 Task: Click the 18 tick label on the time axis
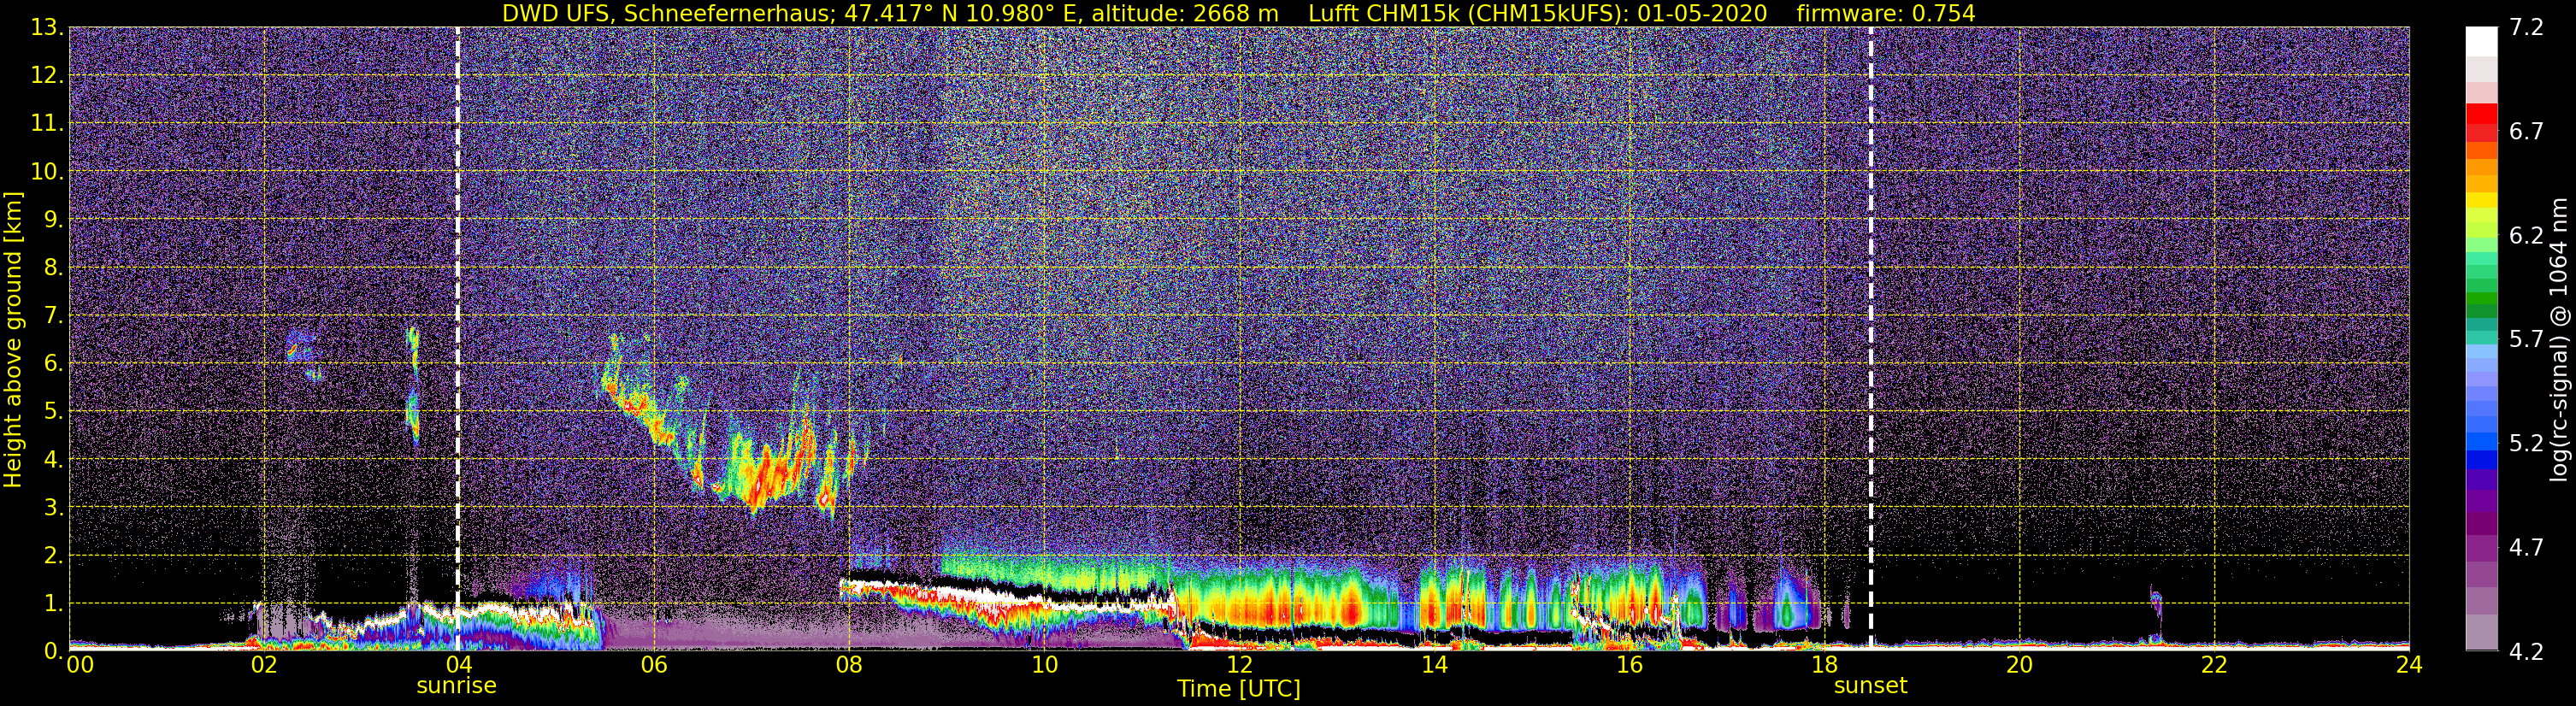click(1824, 666)
